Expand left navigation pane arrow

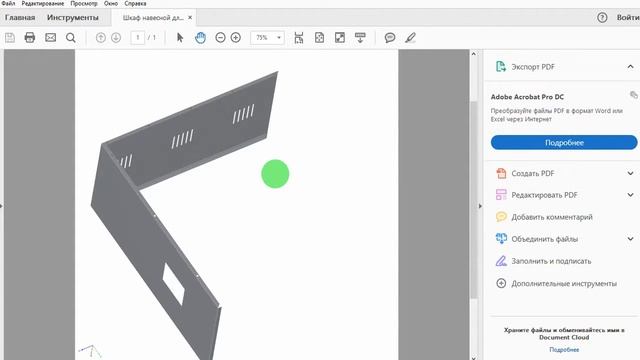[x=2, y=206]
